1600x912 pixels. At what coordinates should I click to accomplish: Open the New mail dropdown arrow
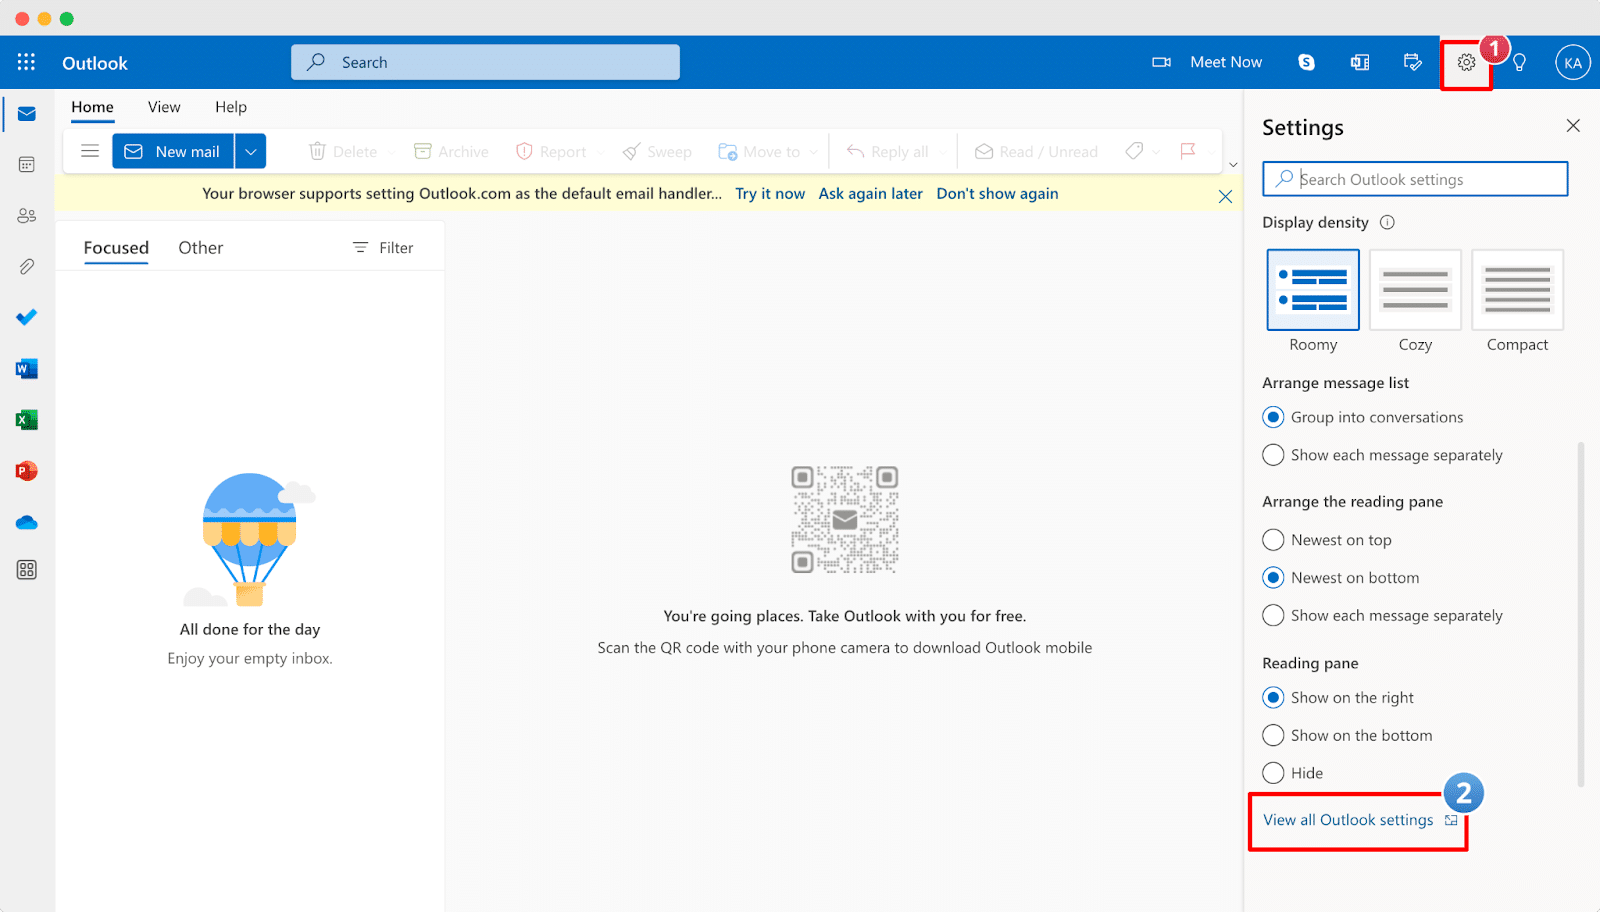click(x=250, y=150)
